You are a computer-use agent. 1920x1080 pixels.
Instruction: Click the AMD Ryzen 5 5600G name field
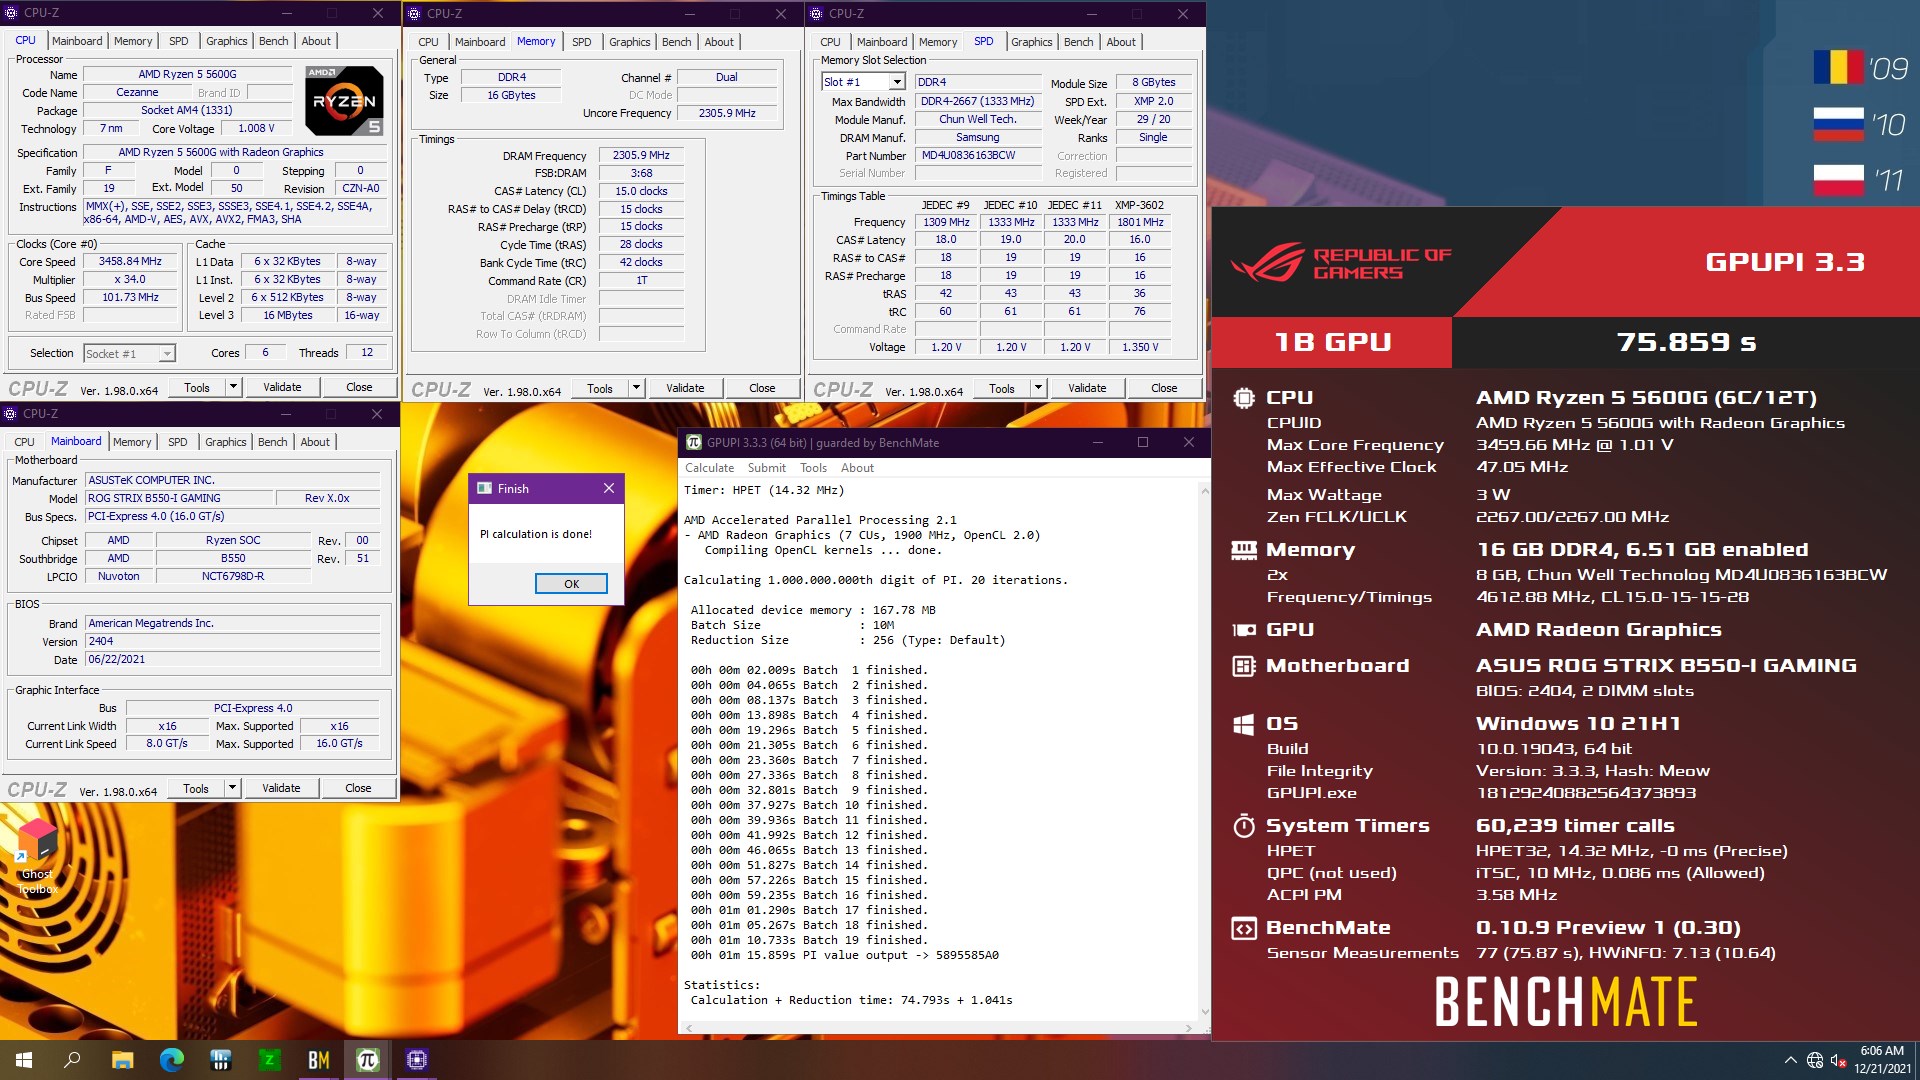click(187, 74)
